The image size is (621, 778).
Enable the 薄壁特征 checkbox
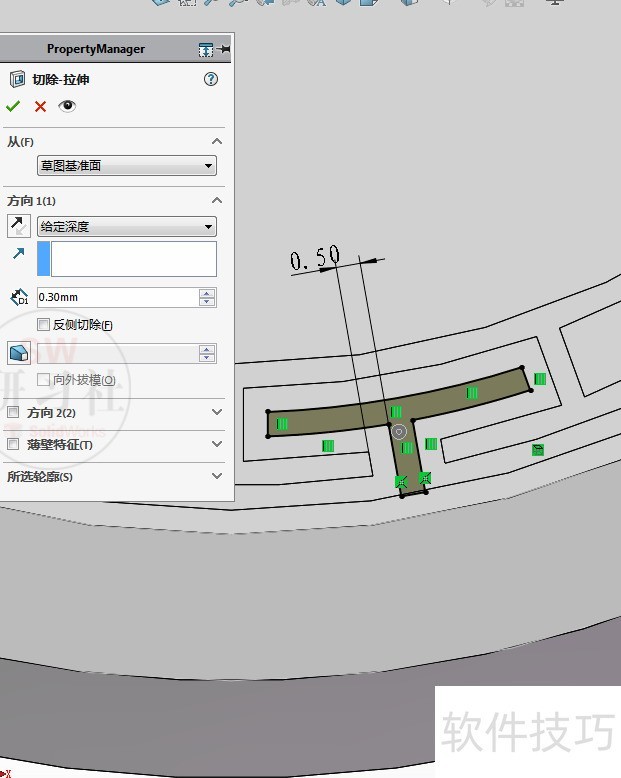point(13,444)
